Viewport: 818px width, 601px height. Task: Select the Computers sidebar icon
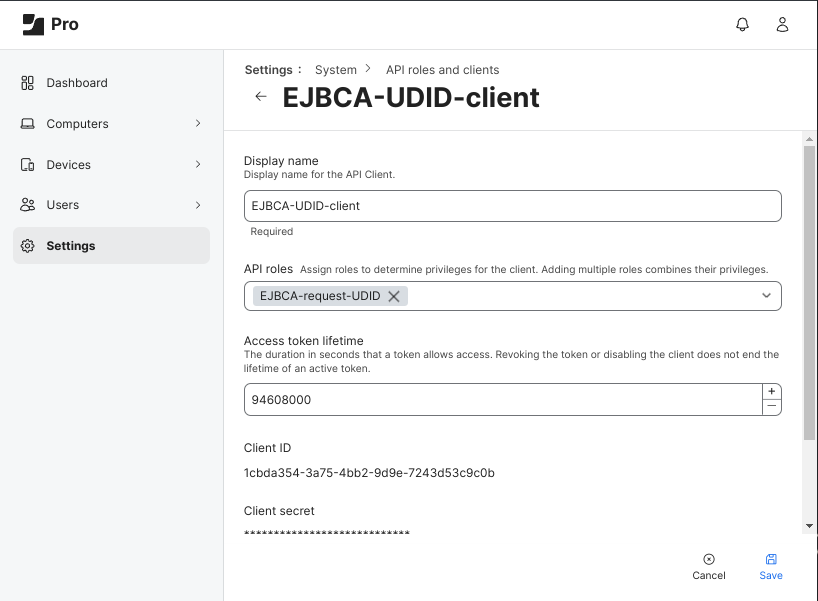coord(25,123)
